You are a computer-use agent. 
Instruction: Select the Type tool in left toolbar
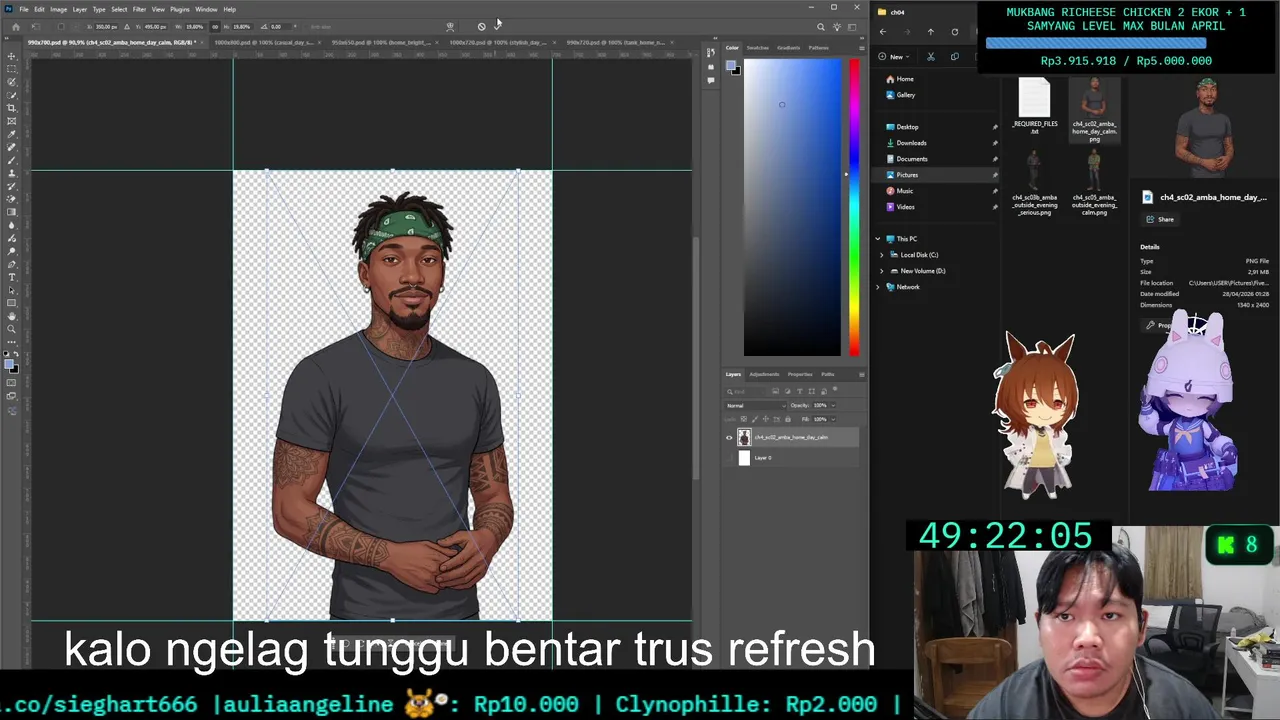coord(12,277)
